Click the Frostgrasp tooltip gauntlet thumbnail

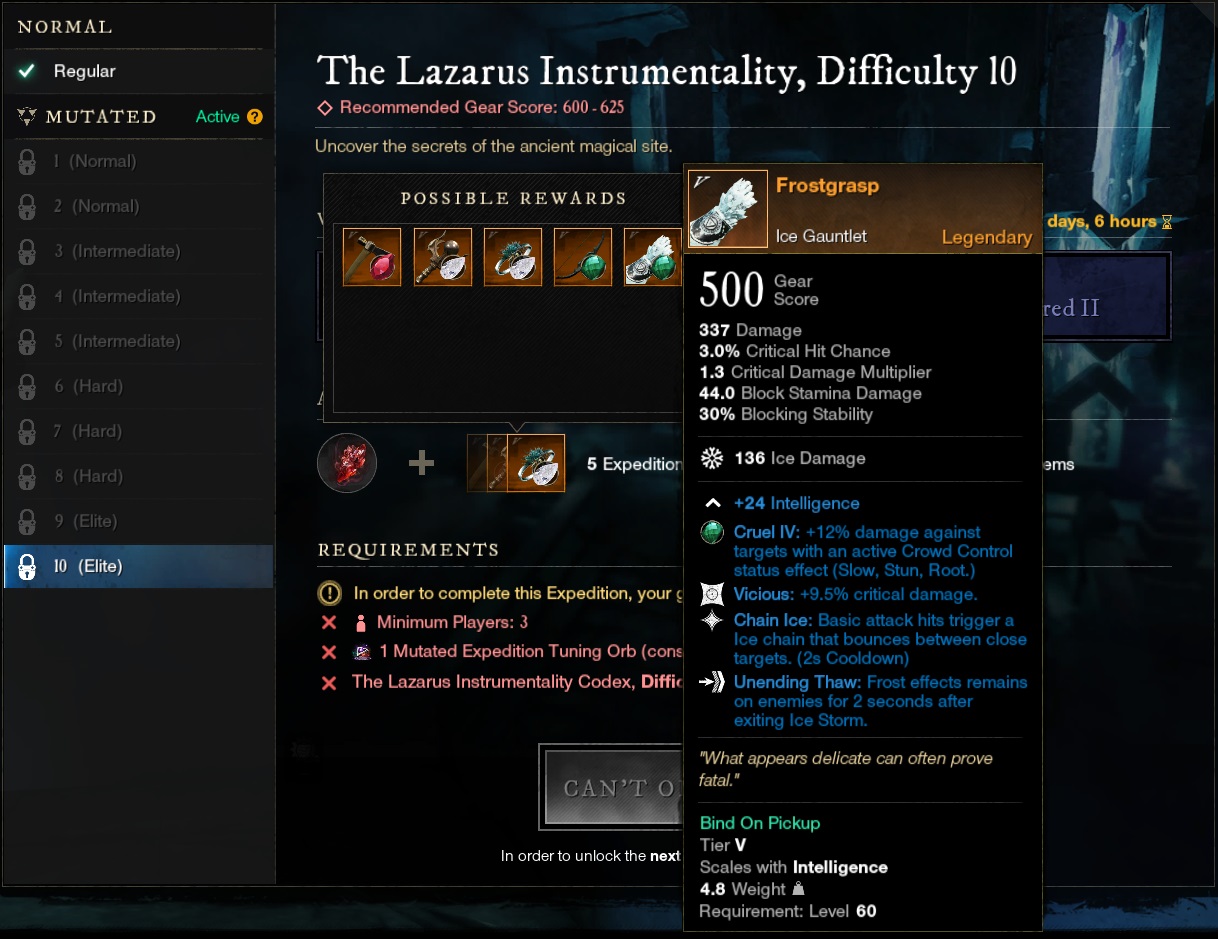(x=728, y=209)
